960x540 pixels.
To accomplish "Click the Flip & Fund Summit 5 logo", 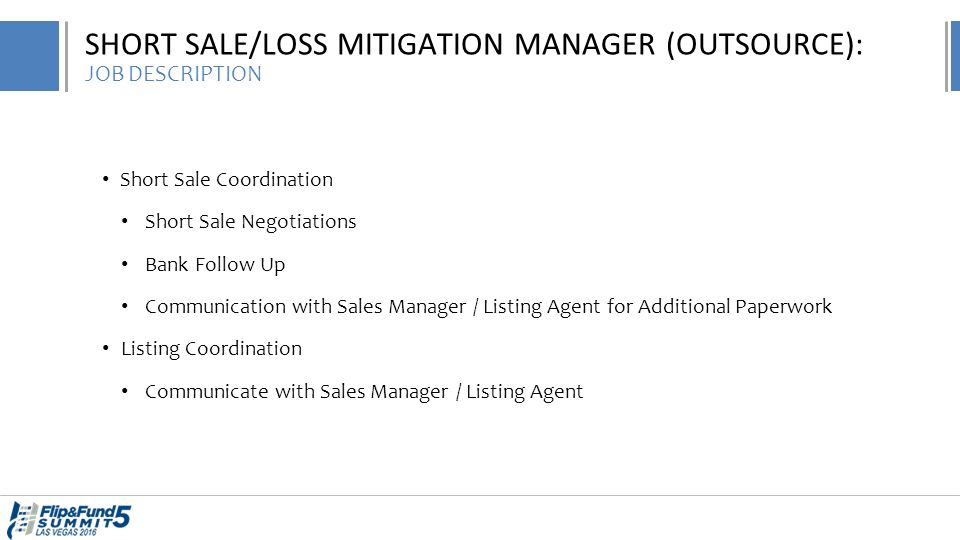I will [x=69, y=520].
